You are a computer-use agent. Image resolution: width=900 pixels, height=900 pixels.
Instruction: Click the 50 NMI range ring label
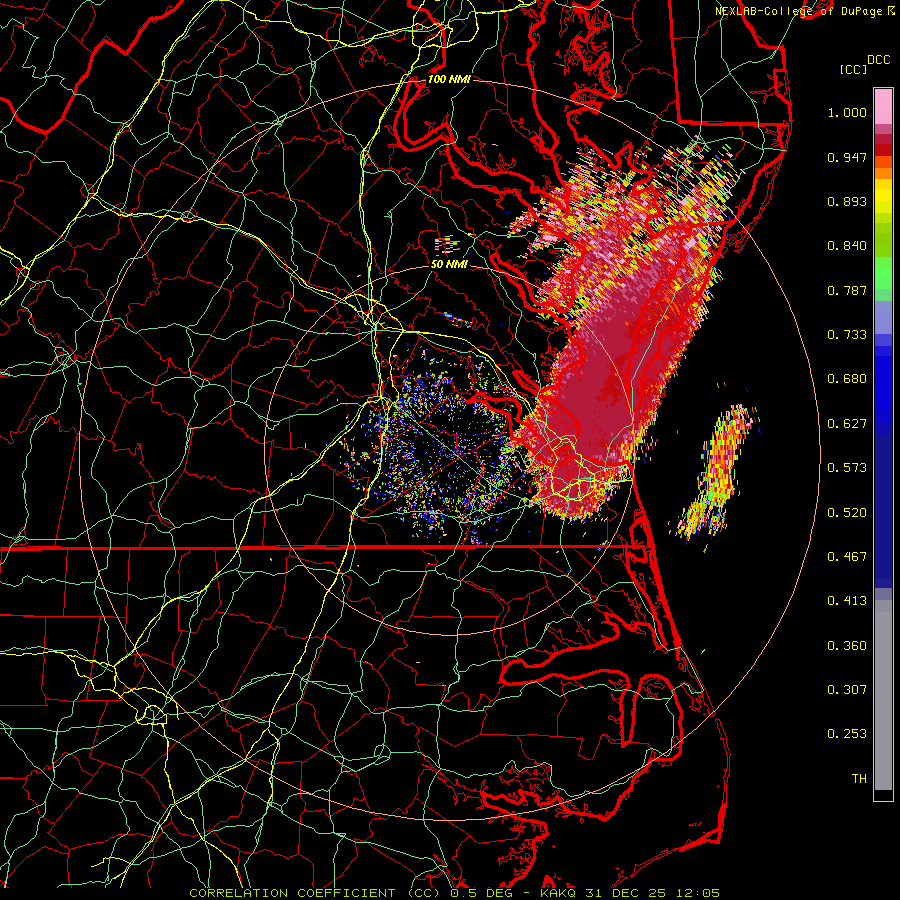[x=449, y=264]
